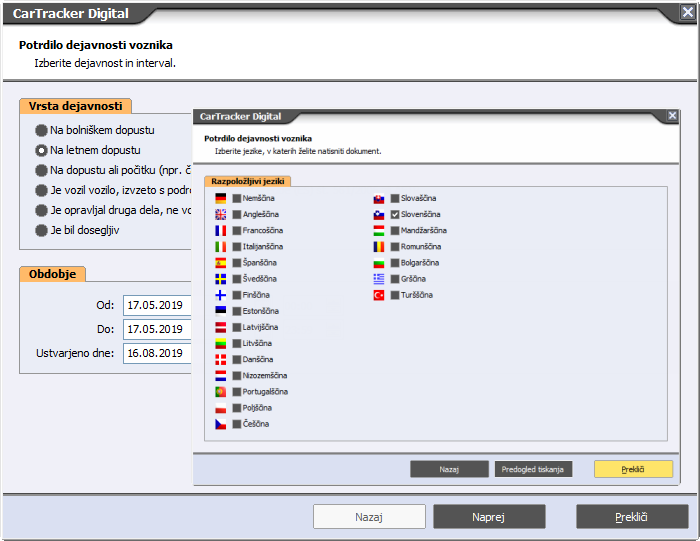The height and width of the screenshot is (541, 700).
Task: Click the Swedish flag icon
Action: pyautogui.click(x=221, y=279)
